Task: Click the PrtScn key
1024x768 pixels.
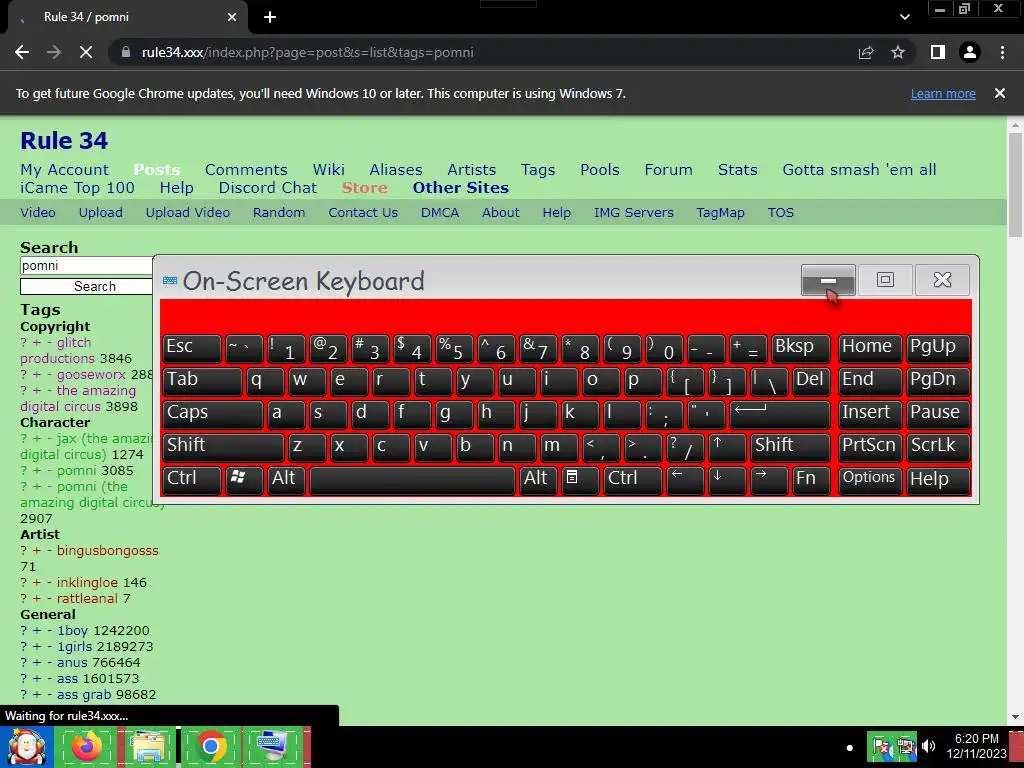Action: pos(870,447)
